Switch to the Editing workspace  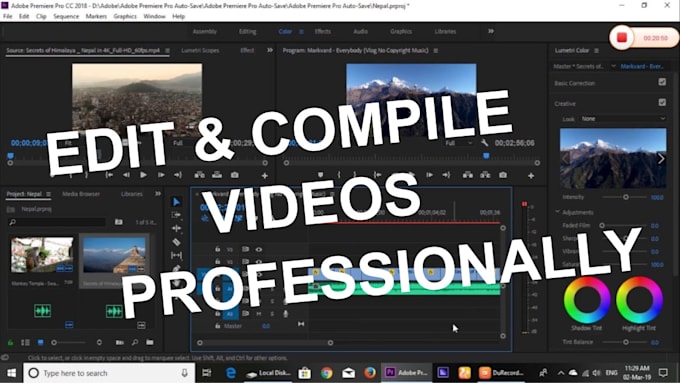[247, 31]
